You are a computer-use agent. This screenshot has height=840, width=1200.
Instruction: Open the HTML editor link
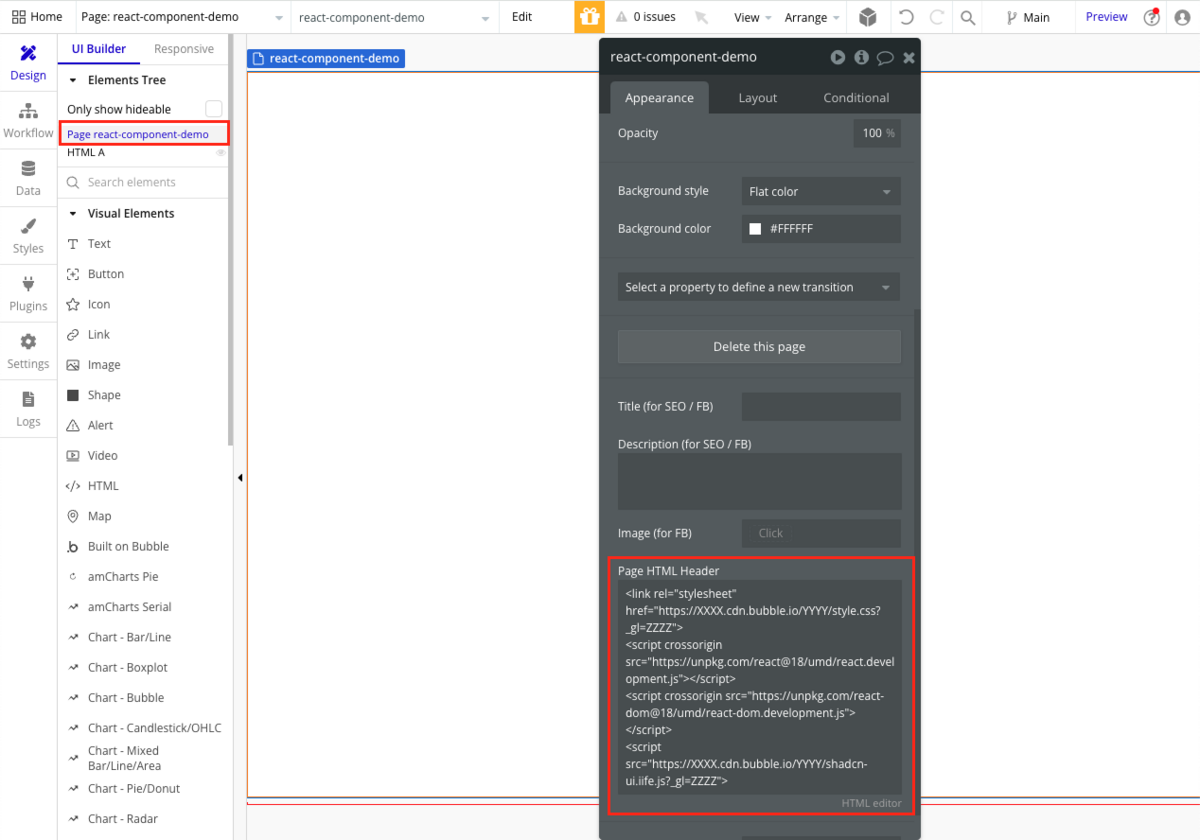[871, 803]
